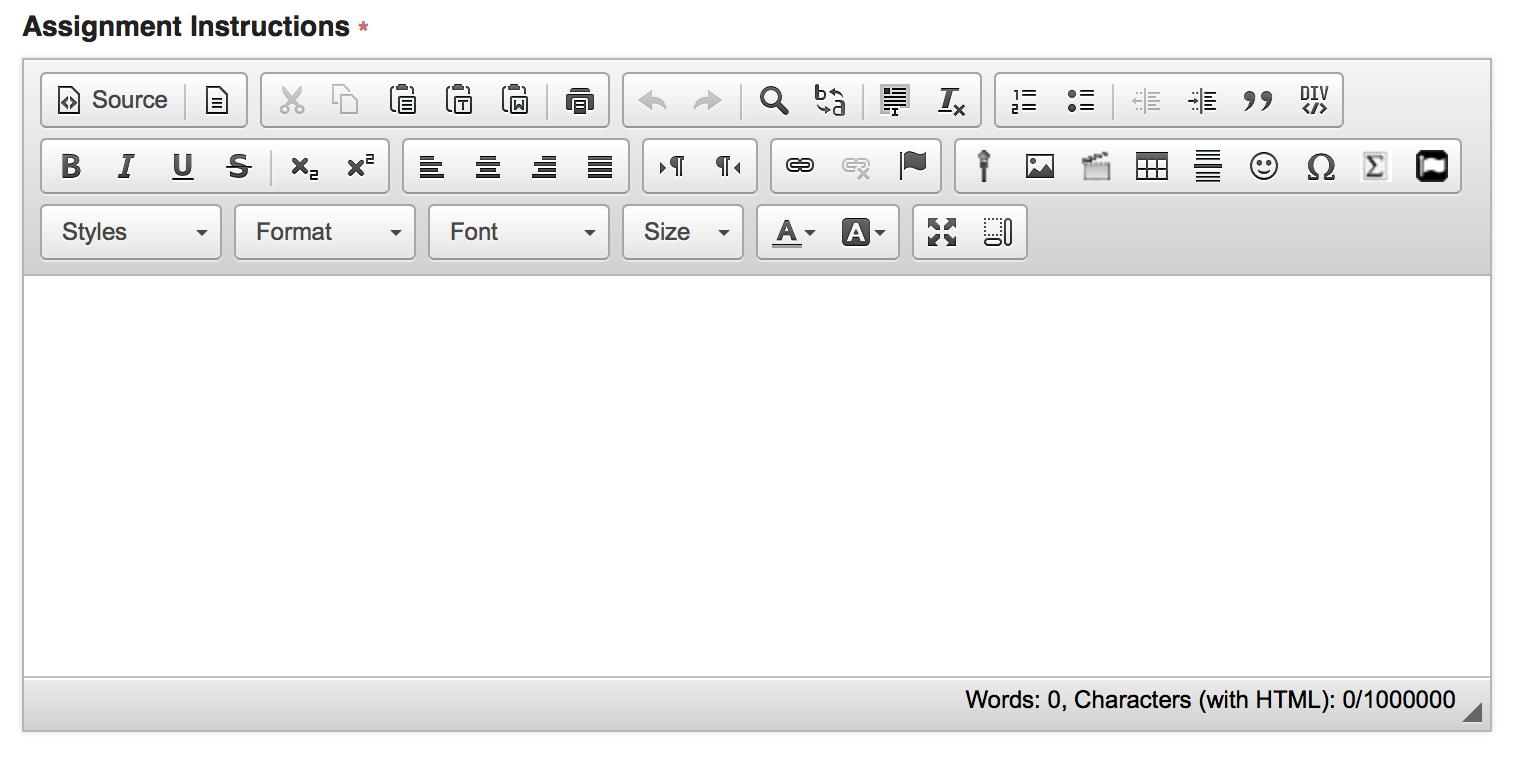The height and width of the screenshot is (758, 1532).
Task: Insert a hyperlink
Action: coord(800,166)
